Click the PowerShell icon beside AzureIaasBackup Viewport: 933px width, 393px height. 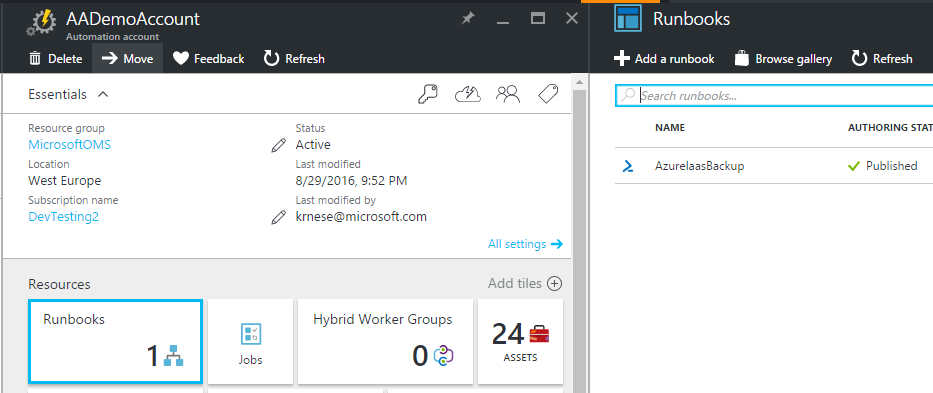627,166
